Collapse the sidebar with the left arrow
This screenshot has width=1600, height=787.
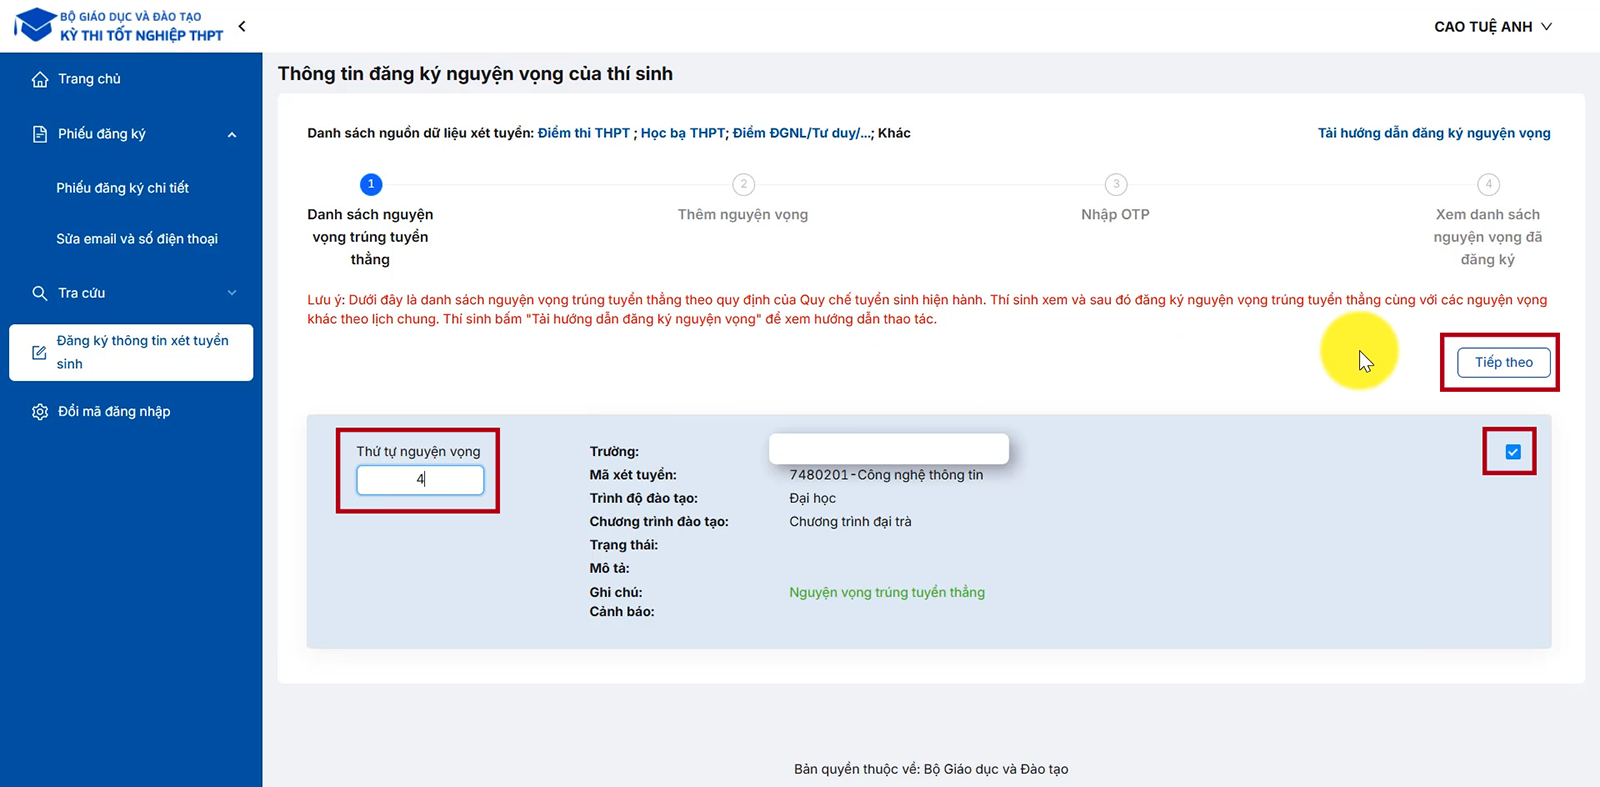point(242,27)
